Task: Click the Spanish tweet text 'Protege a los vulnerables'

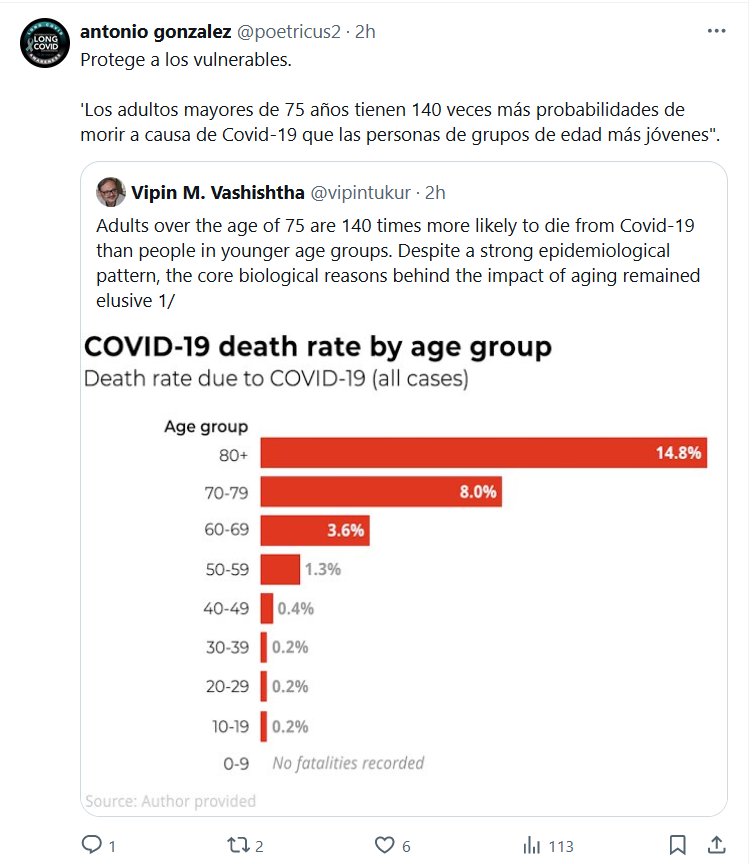Action: 186,59
